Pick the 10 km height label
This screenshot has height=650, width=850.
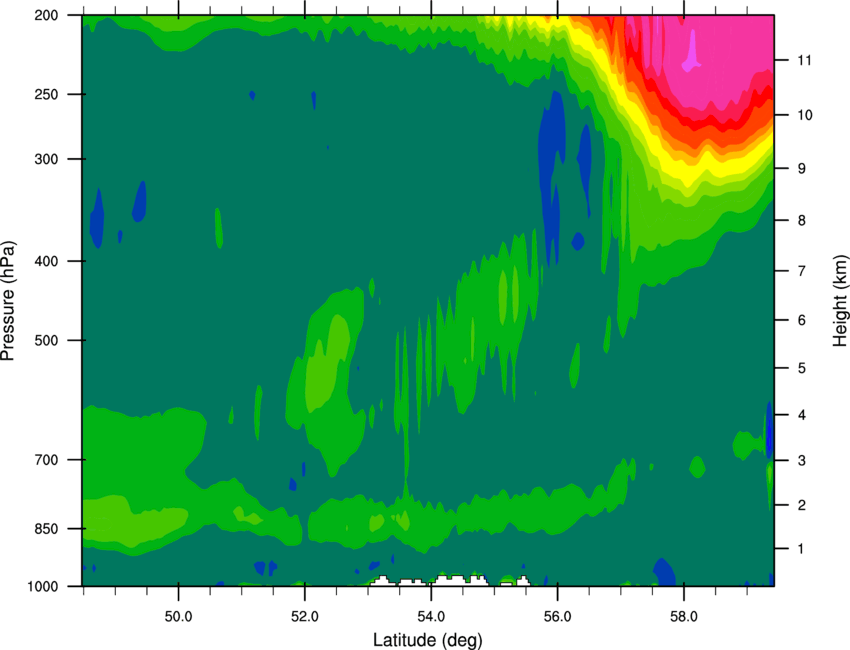(804, 115)
